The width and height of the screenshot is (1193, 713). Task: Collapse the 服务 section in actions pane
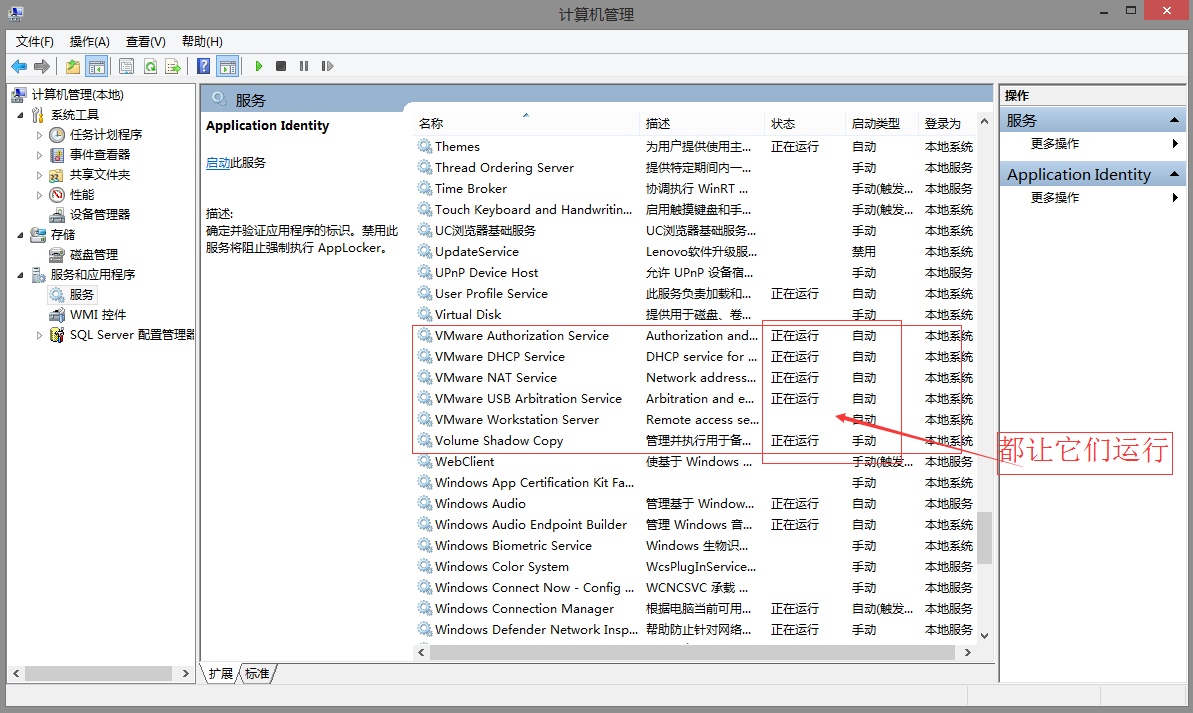tap(1174, 120)
